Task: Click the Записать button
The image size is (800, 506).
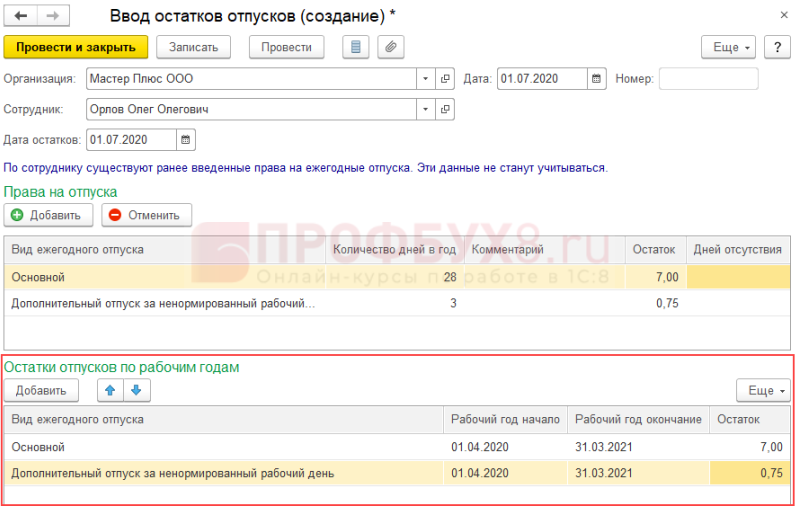Action: tap(193, 47)
